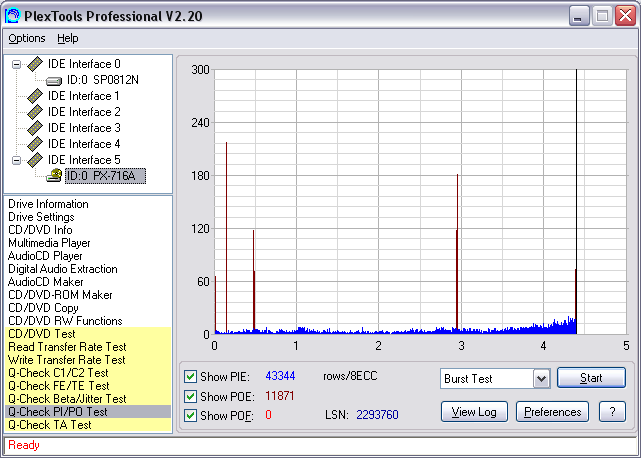Click the SP0812N hard drive icon
Screen dimensions: 641x458
tap(54, 81)
